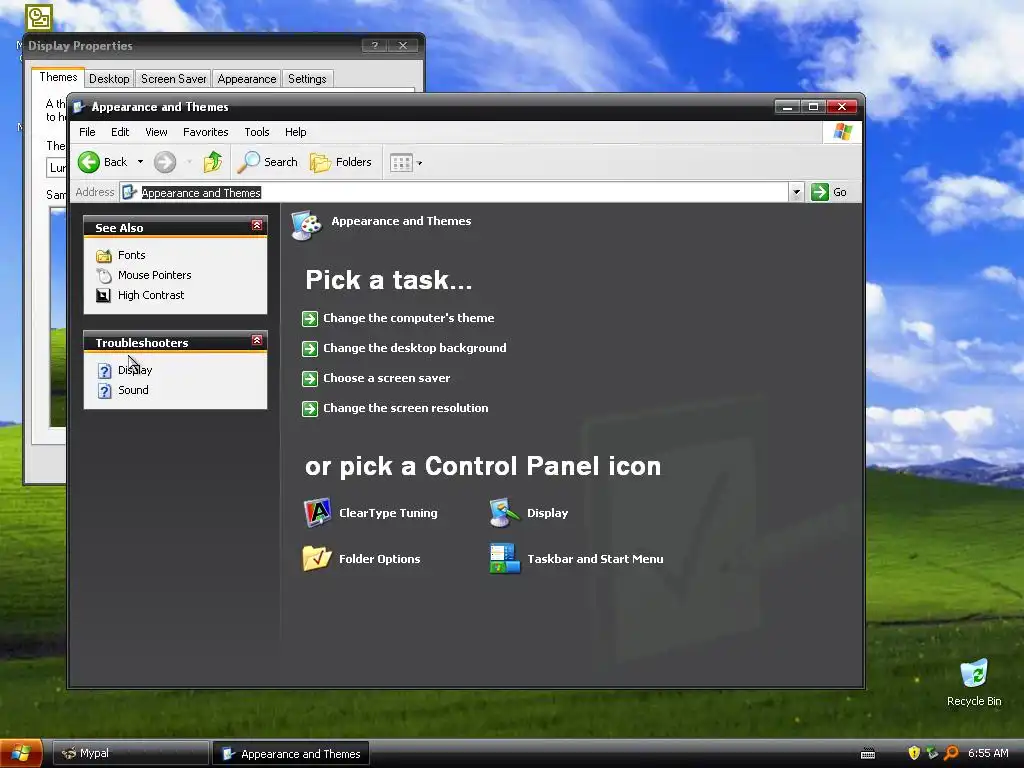Open the Help menu

295,132
